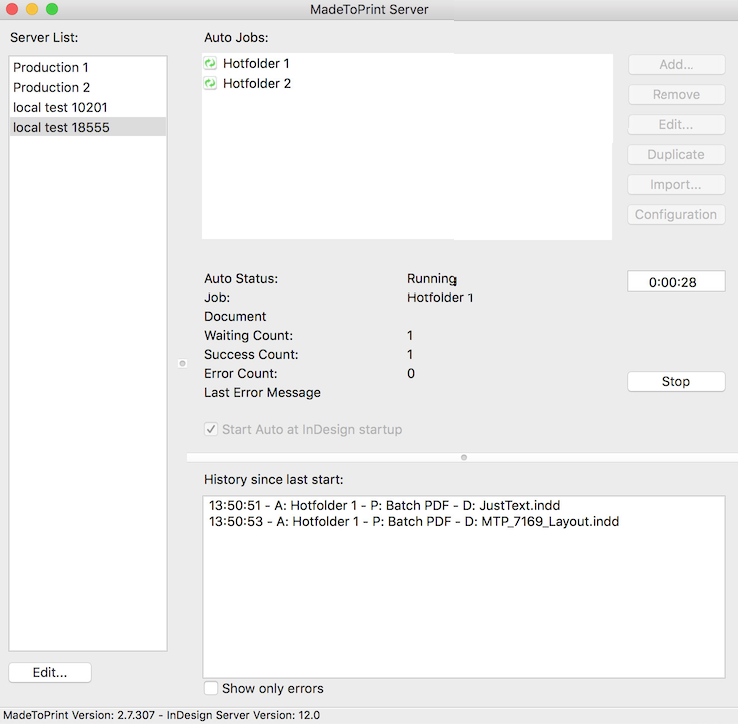738x724 pixels.
Task: Click the horizontal splitter handle above History
Action: click(464, 458)
